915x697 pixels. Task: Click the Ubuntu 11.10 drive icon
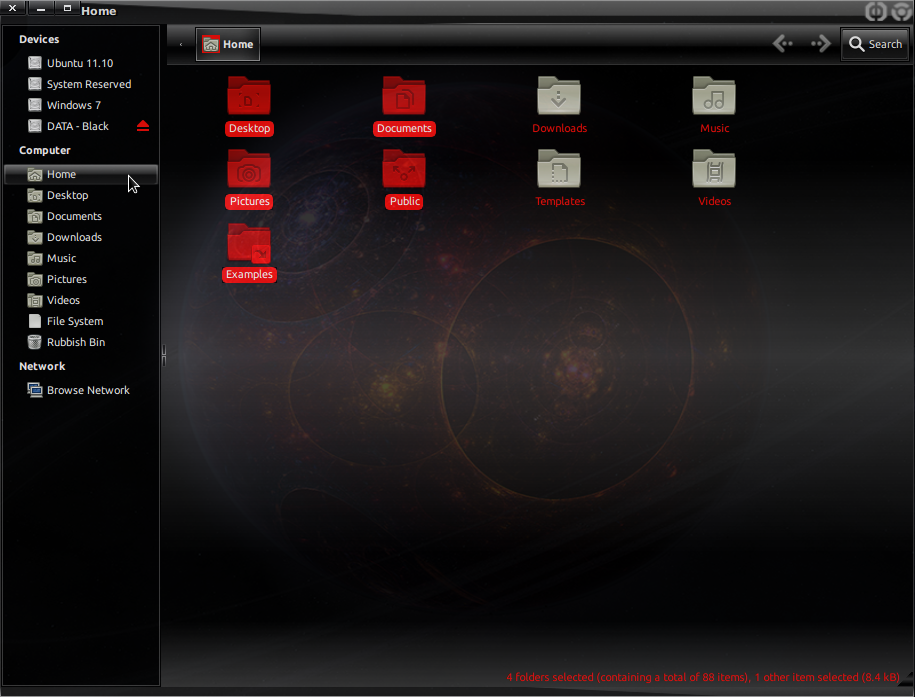[35, 63]
